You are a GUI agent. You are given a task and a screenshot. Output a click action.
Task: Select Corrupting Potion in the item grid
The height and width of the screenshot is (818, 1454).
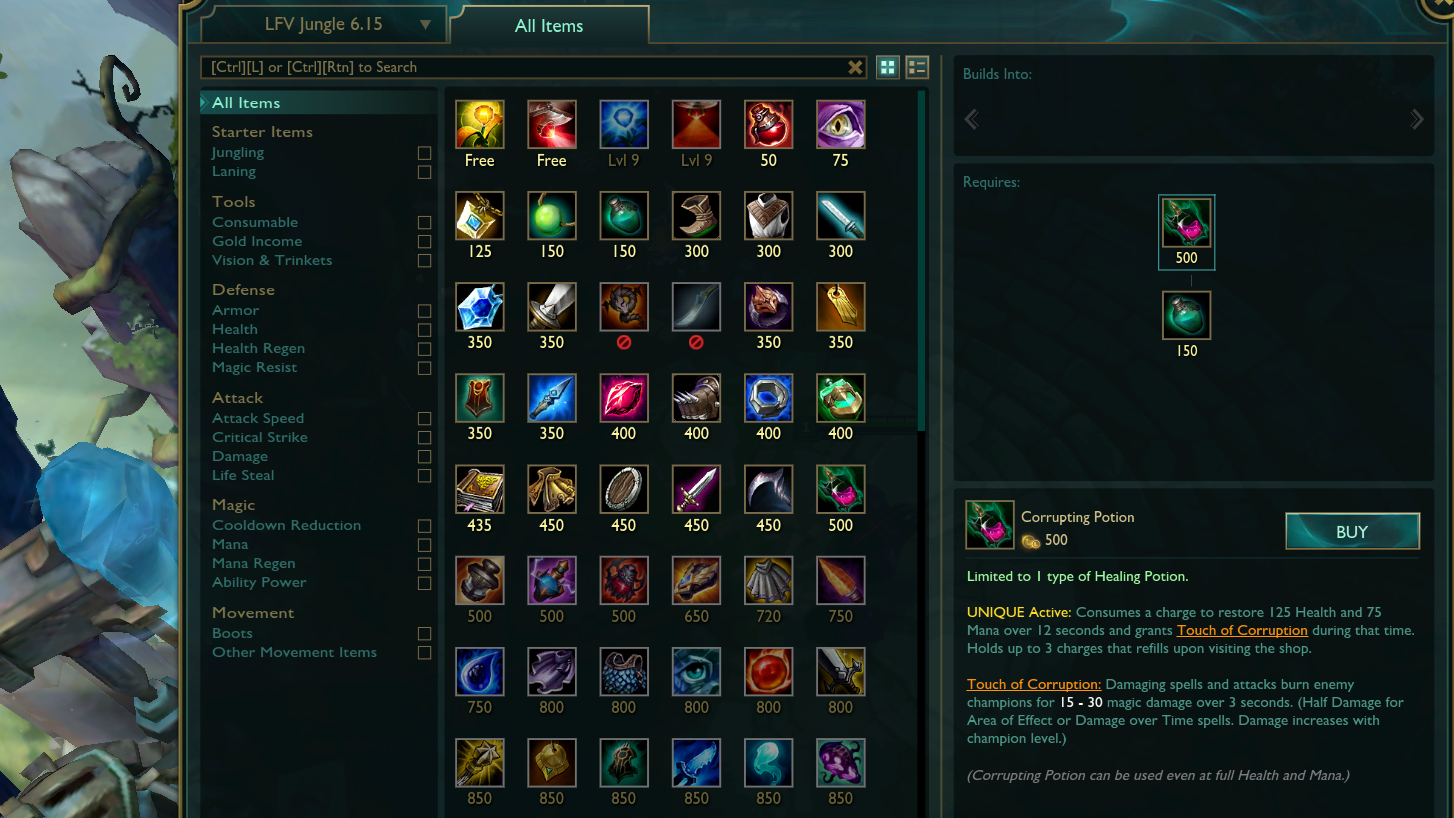tap(840, 489)
